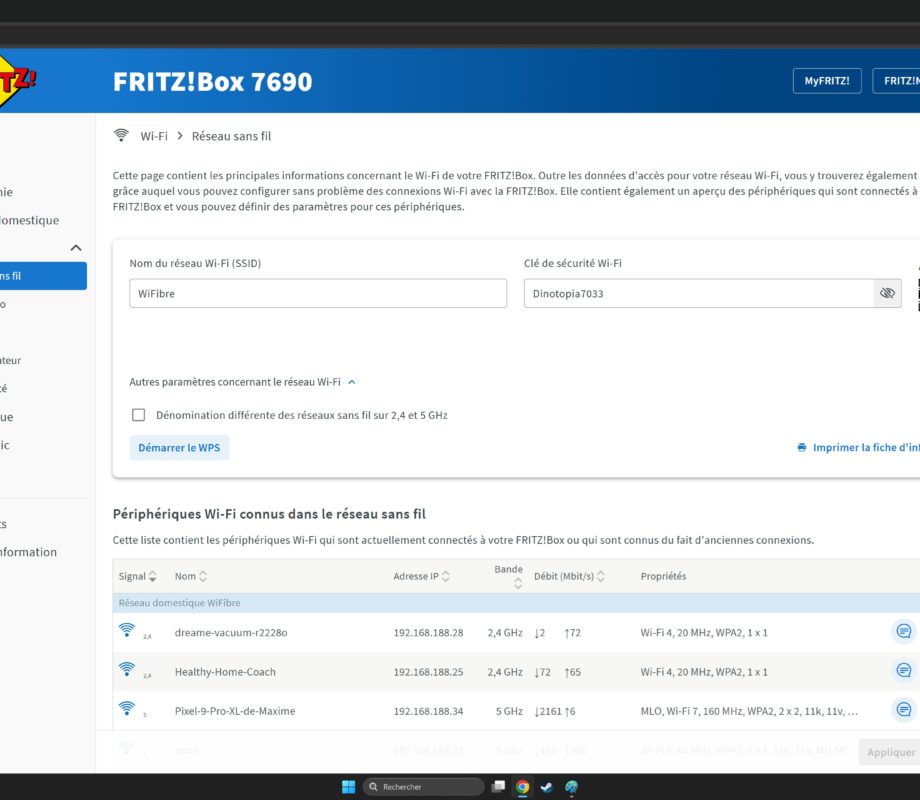Click MLO, Wi-Fi 7 properties text

(x=749, y=711)
